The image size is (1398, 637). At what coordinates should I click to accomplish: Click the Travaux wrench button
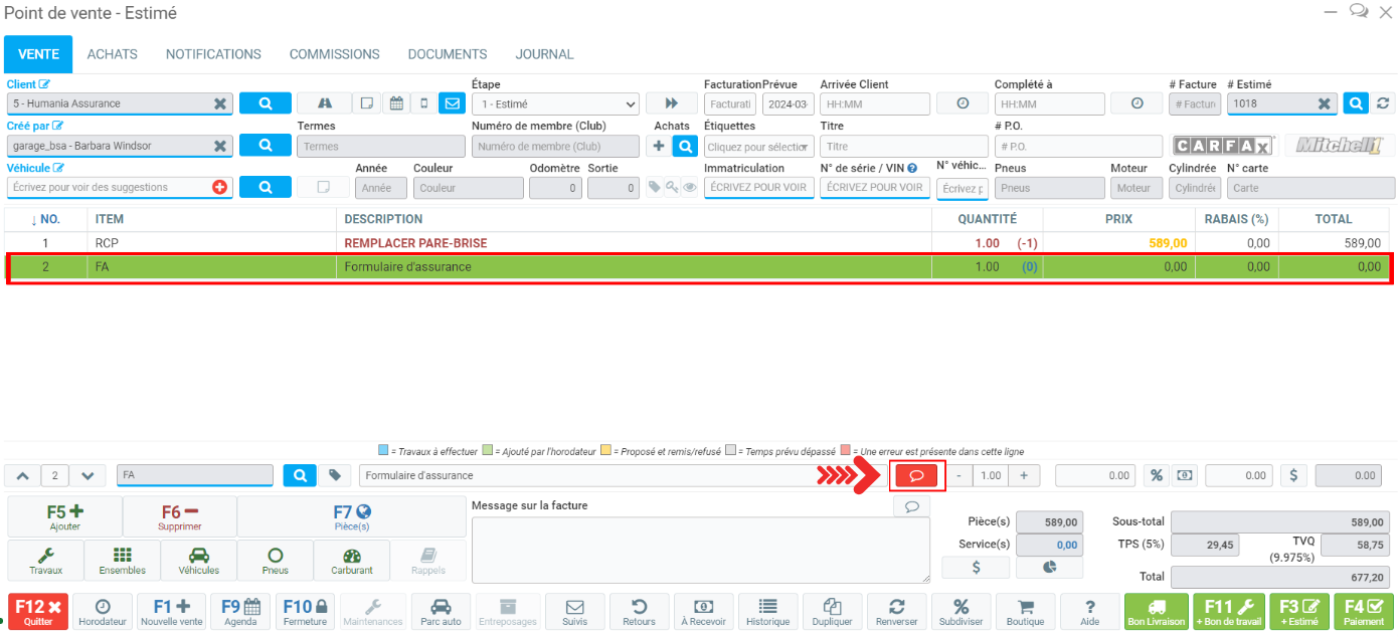[x=45, y=560]
